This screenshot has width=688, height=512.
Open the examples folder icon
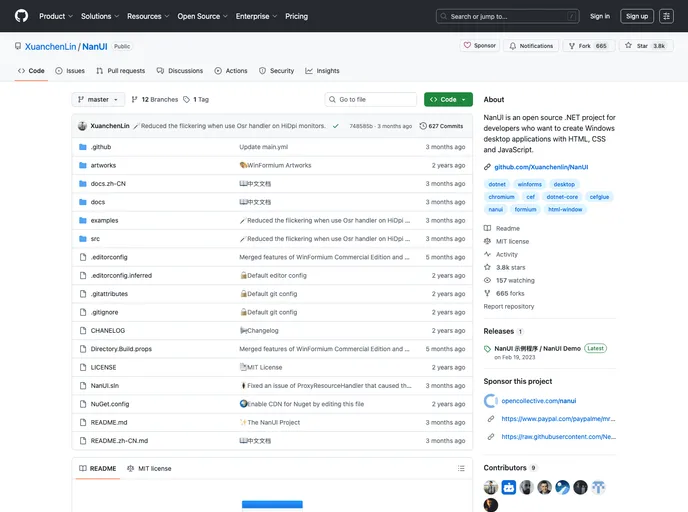coord(82,221)
